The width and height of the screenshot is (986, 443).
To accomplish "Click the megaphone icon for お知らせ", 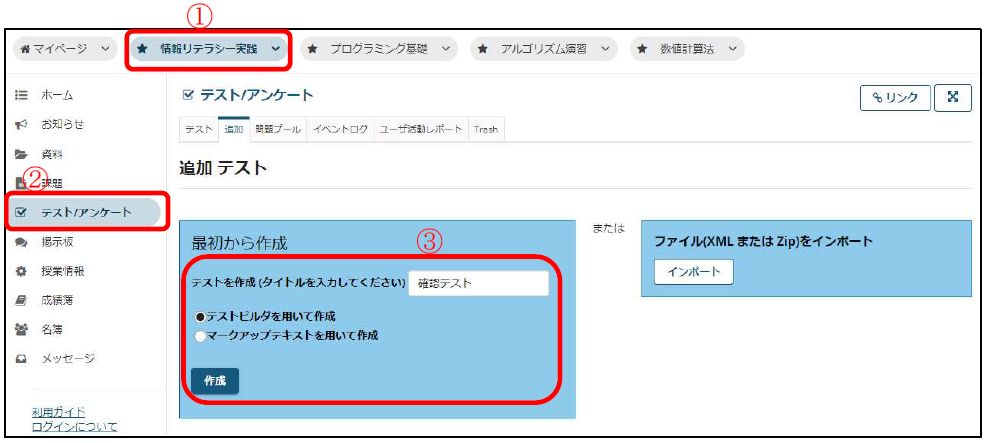I will [20, 124].
